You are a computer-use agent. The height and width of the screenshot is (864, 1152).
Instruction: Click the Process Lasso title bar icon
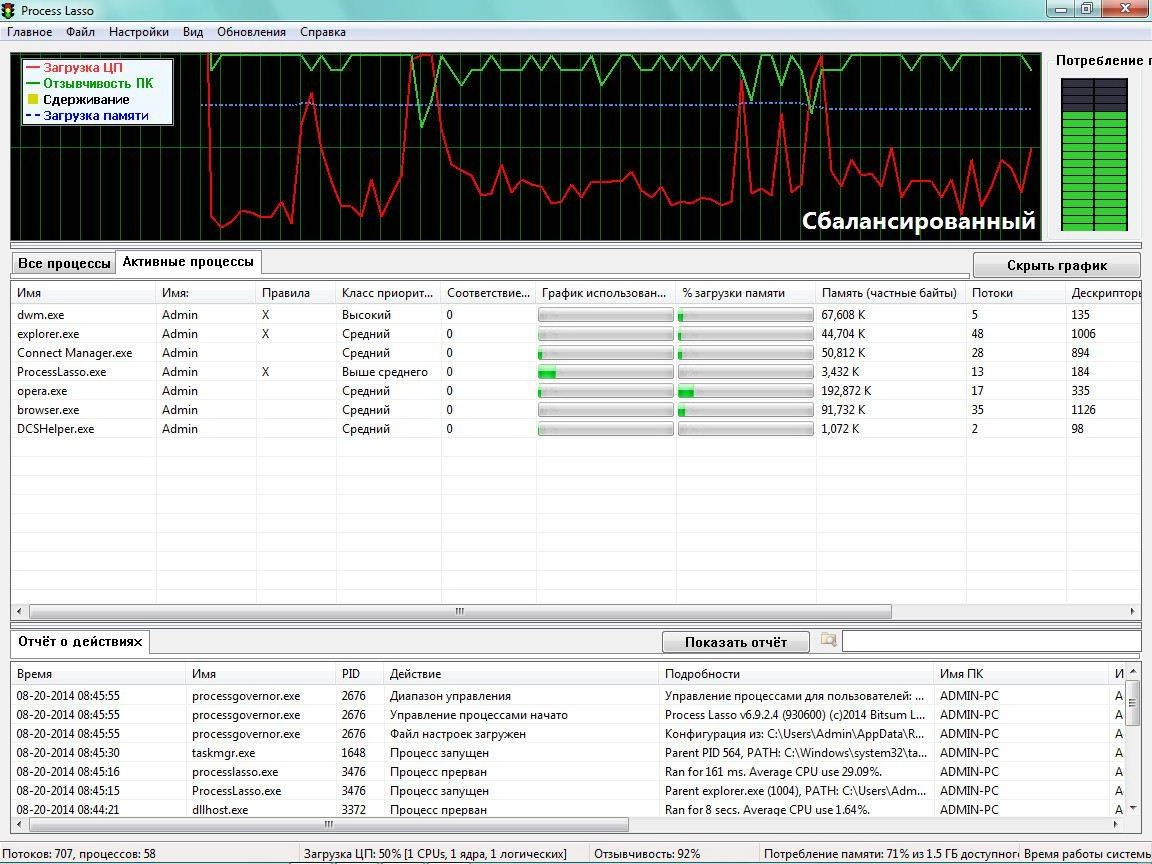pyautogui.click(x=8, y=10)
